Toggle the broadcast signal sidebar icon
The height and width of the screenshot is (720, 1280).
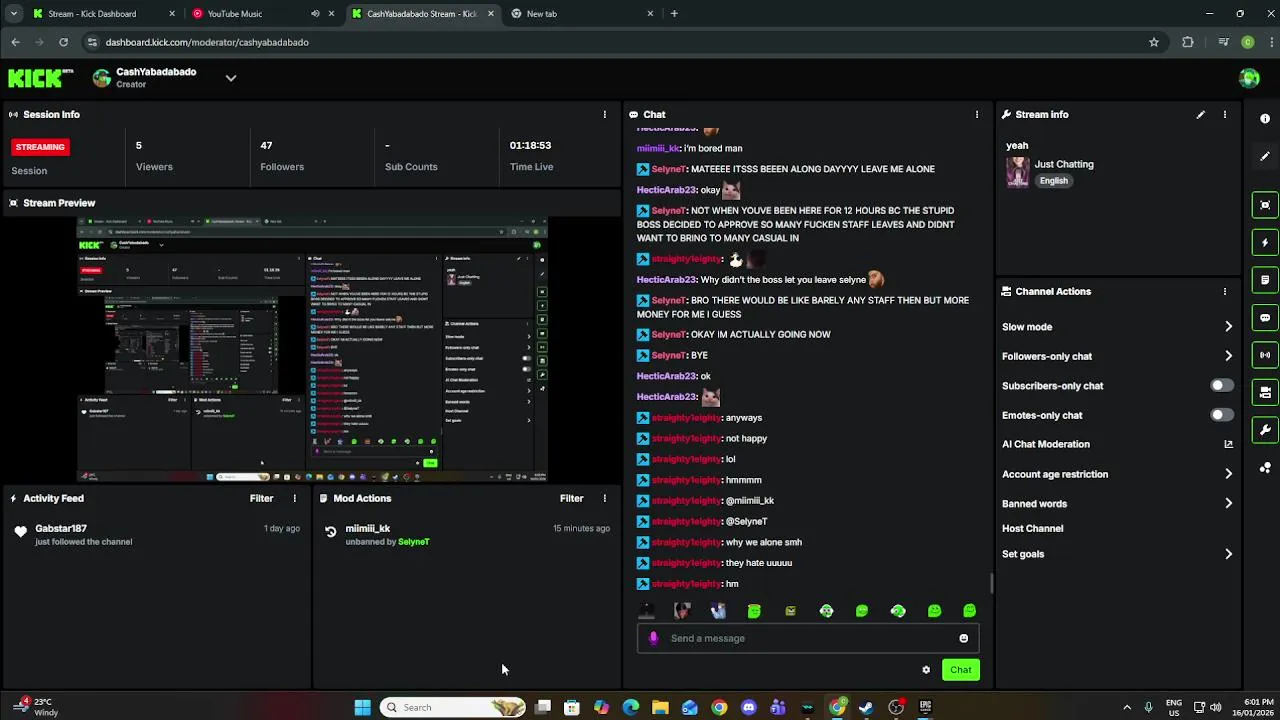tap(1265, 355)
